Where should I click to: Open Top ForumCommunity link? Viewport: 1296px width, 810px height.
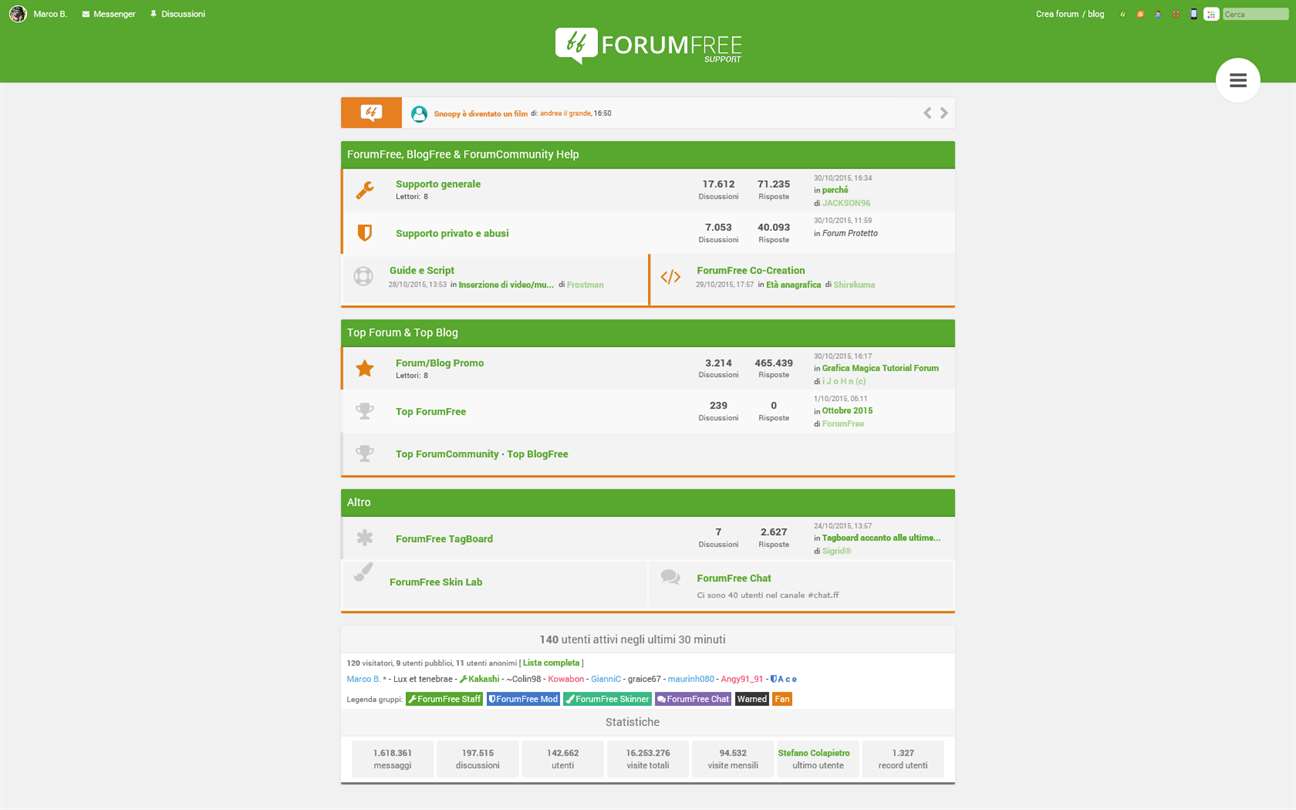[447, 454]
